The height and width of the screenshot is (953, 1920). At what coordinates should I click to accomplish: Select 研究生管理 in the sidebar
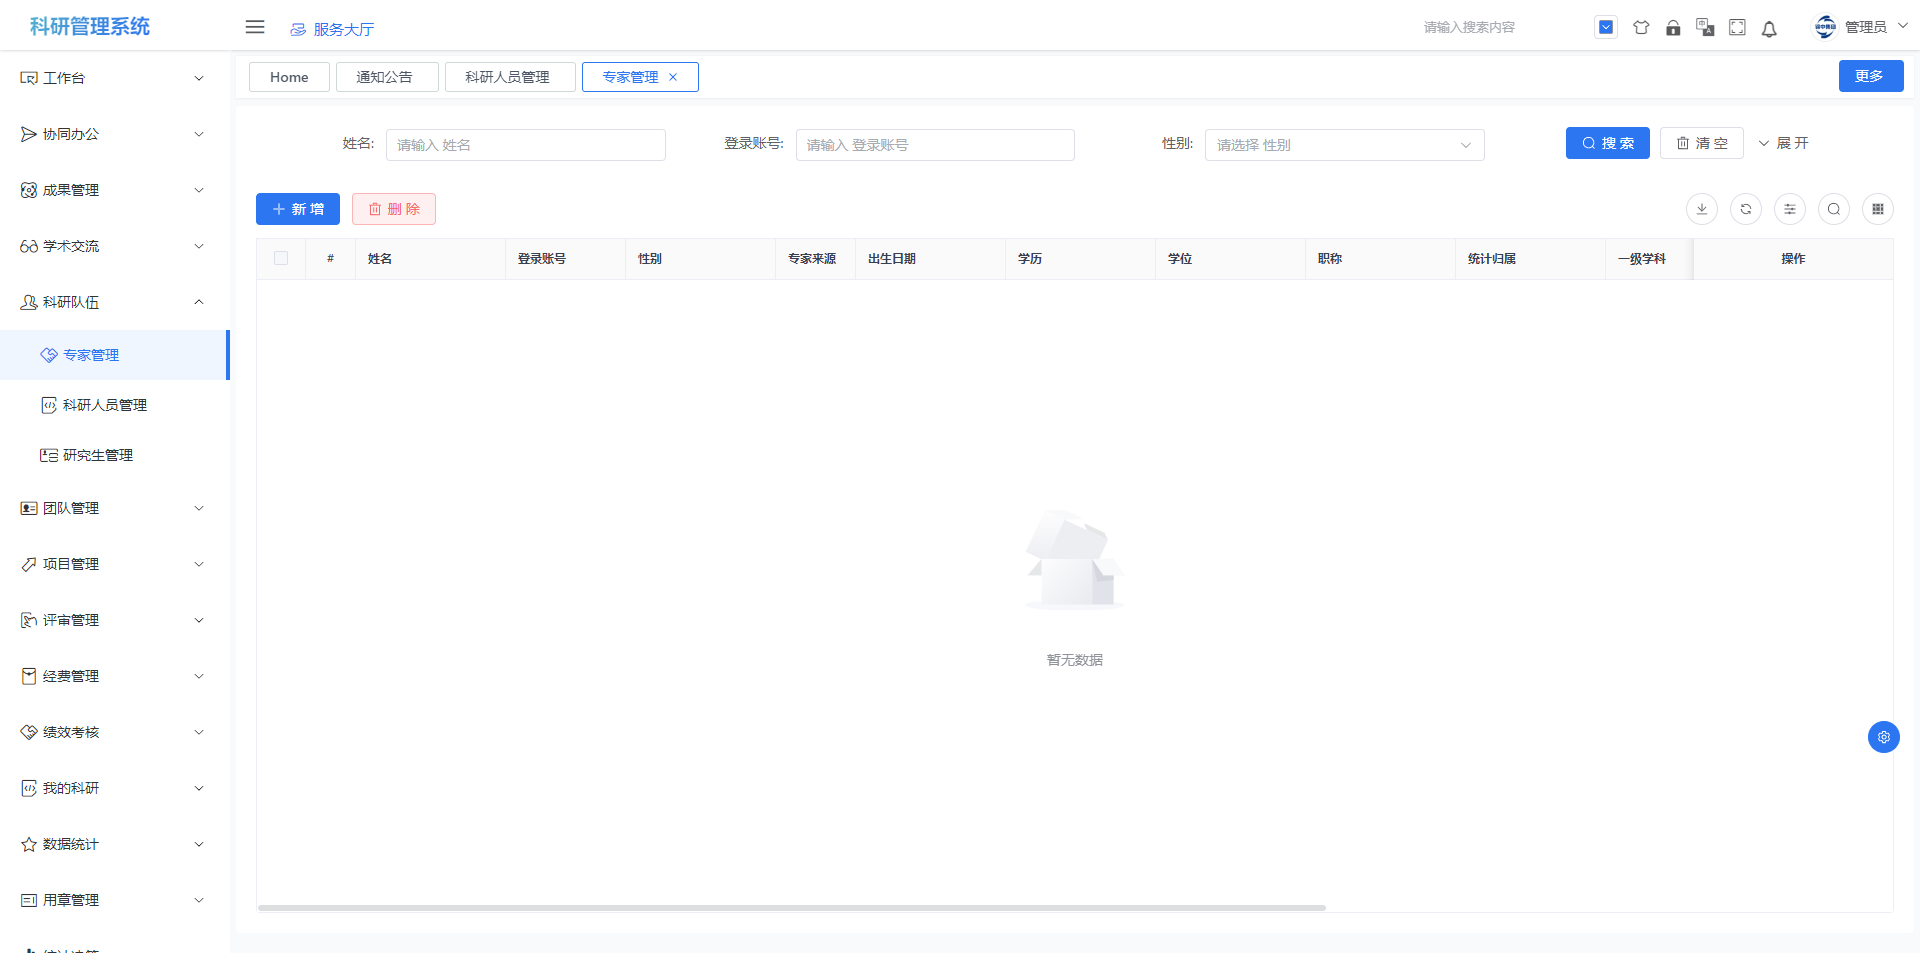98,455
